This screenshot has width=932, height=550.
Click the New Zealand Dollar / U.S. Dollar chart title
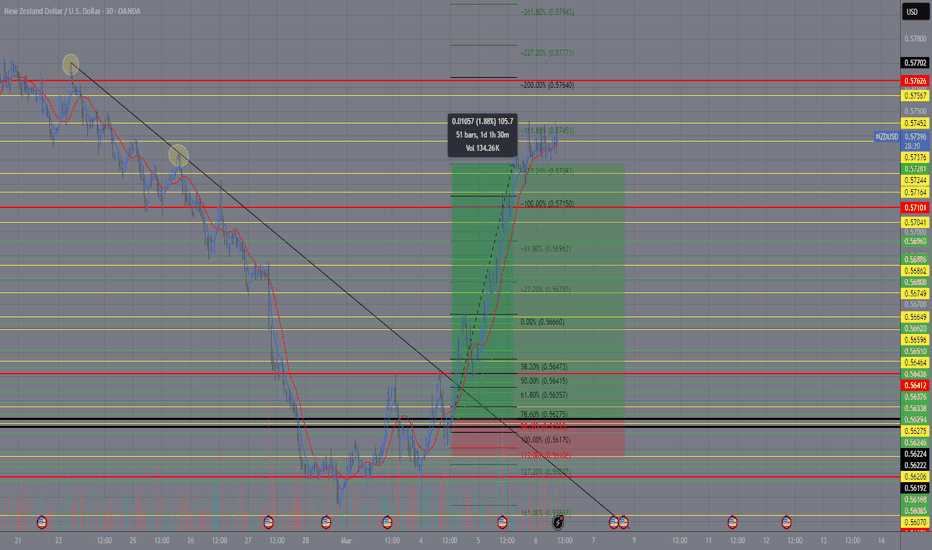(x=72, y=11)
